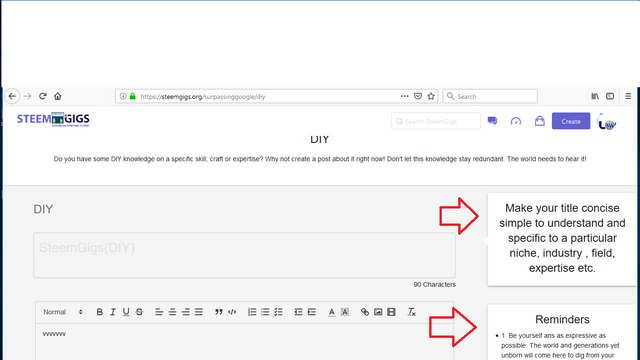Toggle bold formatting

coord(100,312)
